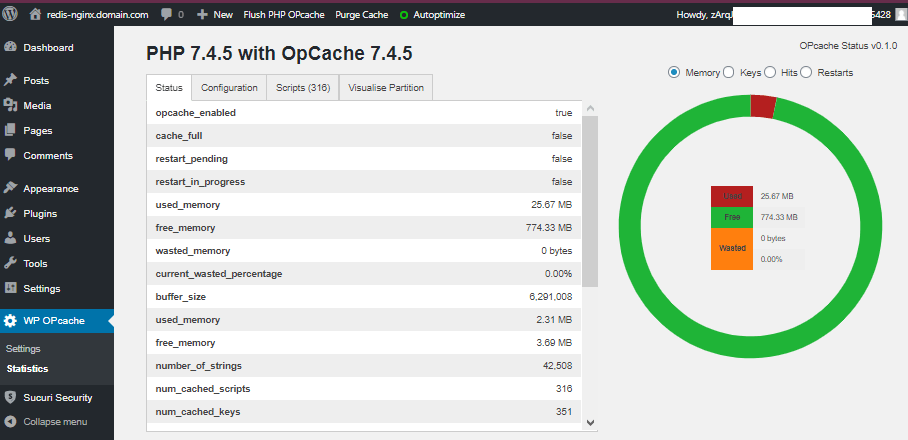The height and width of the screenshot is (440, 908).
Task: Click the Comments speech bubble sidebar icon
Action: [10, 155]
